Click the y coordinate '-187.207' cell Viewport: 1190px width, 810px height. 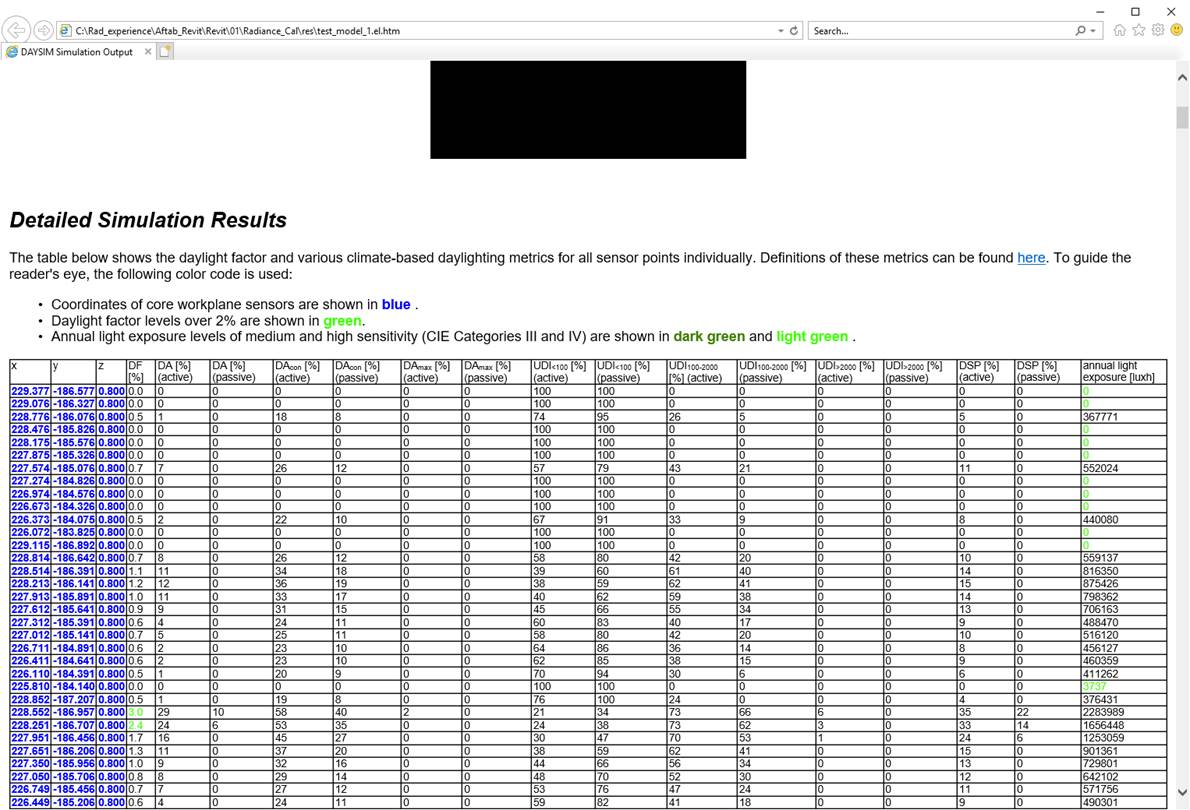pyautogui.click(x=74, y=700)
